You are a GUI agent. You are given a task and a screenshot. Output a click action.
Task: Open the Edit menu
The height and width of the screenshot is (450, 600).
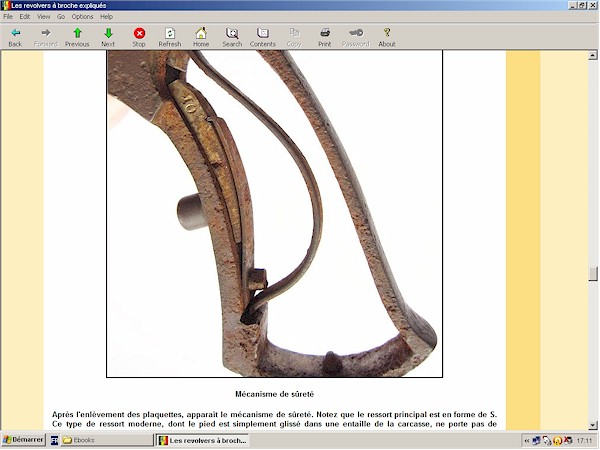[25, 17]
